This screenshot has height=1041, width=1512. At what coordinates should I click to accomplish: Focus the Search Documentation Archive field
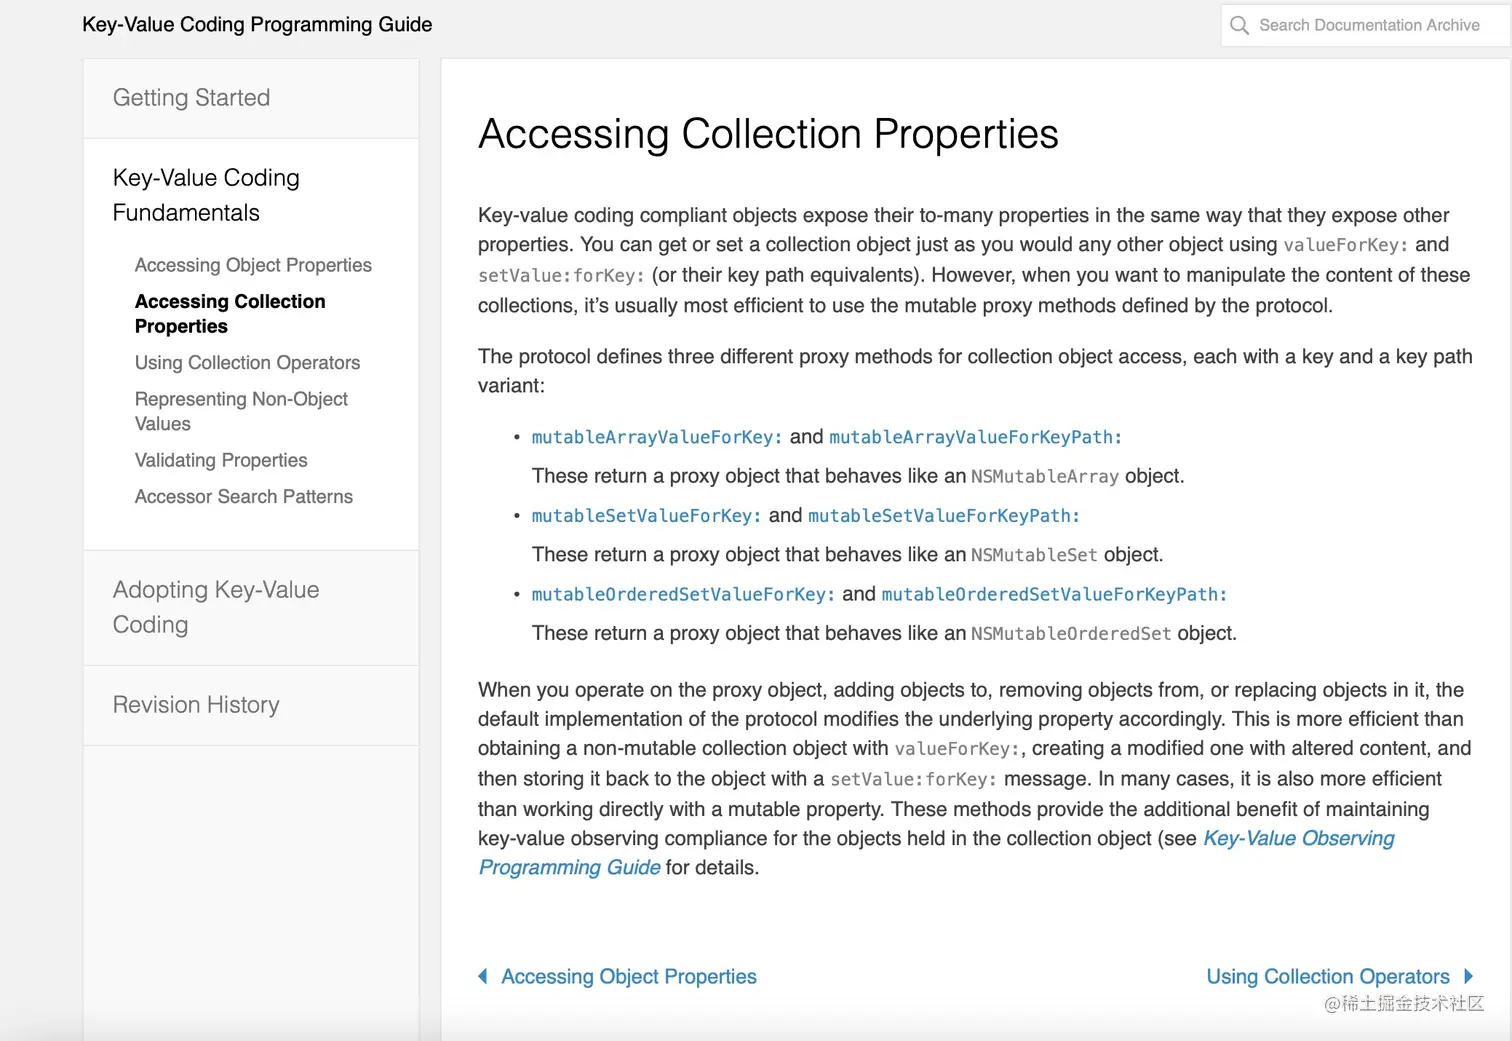point(1366,25)
